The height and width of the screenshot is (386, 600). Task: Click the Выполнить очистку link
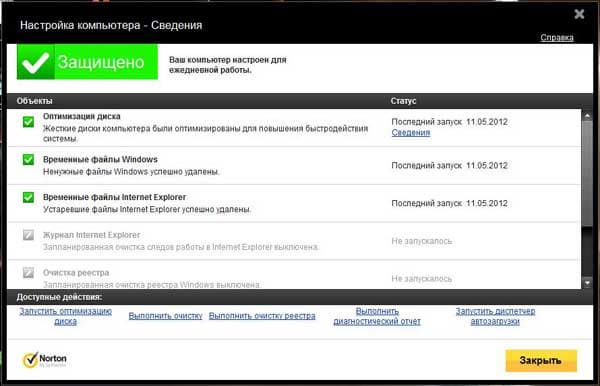click(x=165, y=316)
